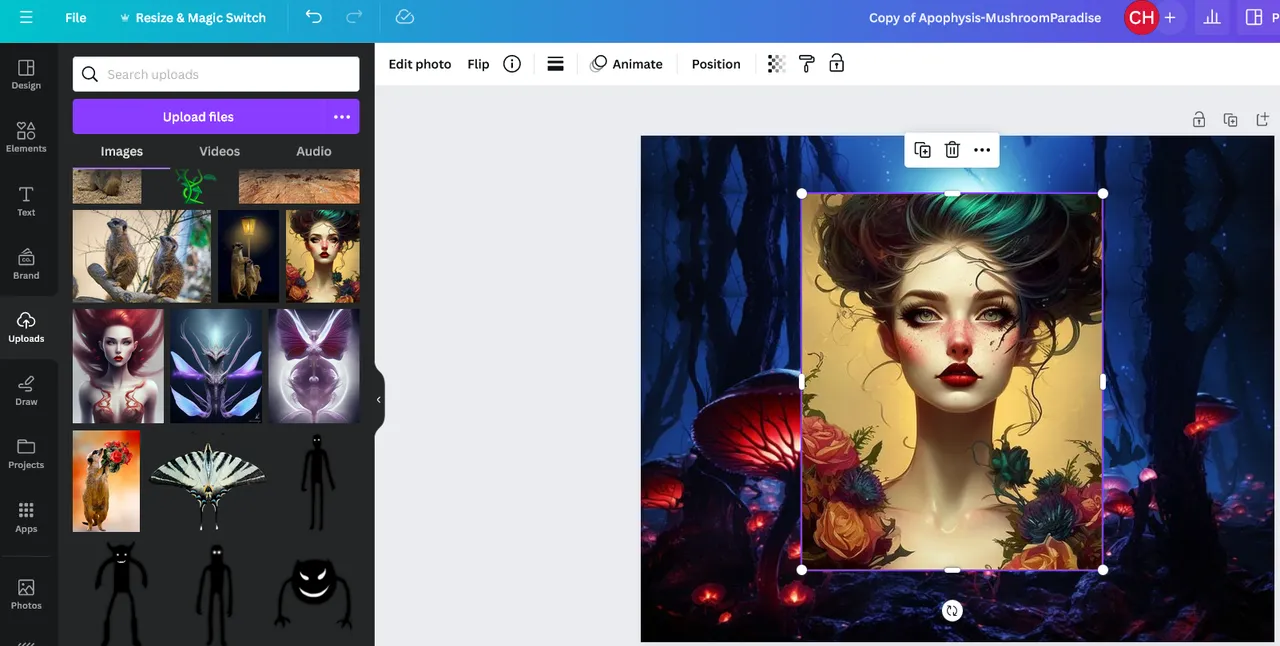Viewport: 1280px width, 646px height.
Task: Select the grinning round monster thumbnail
Action: coord(314,593)
